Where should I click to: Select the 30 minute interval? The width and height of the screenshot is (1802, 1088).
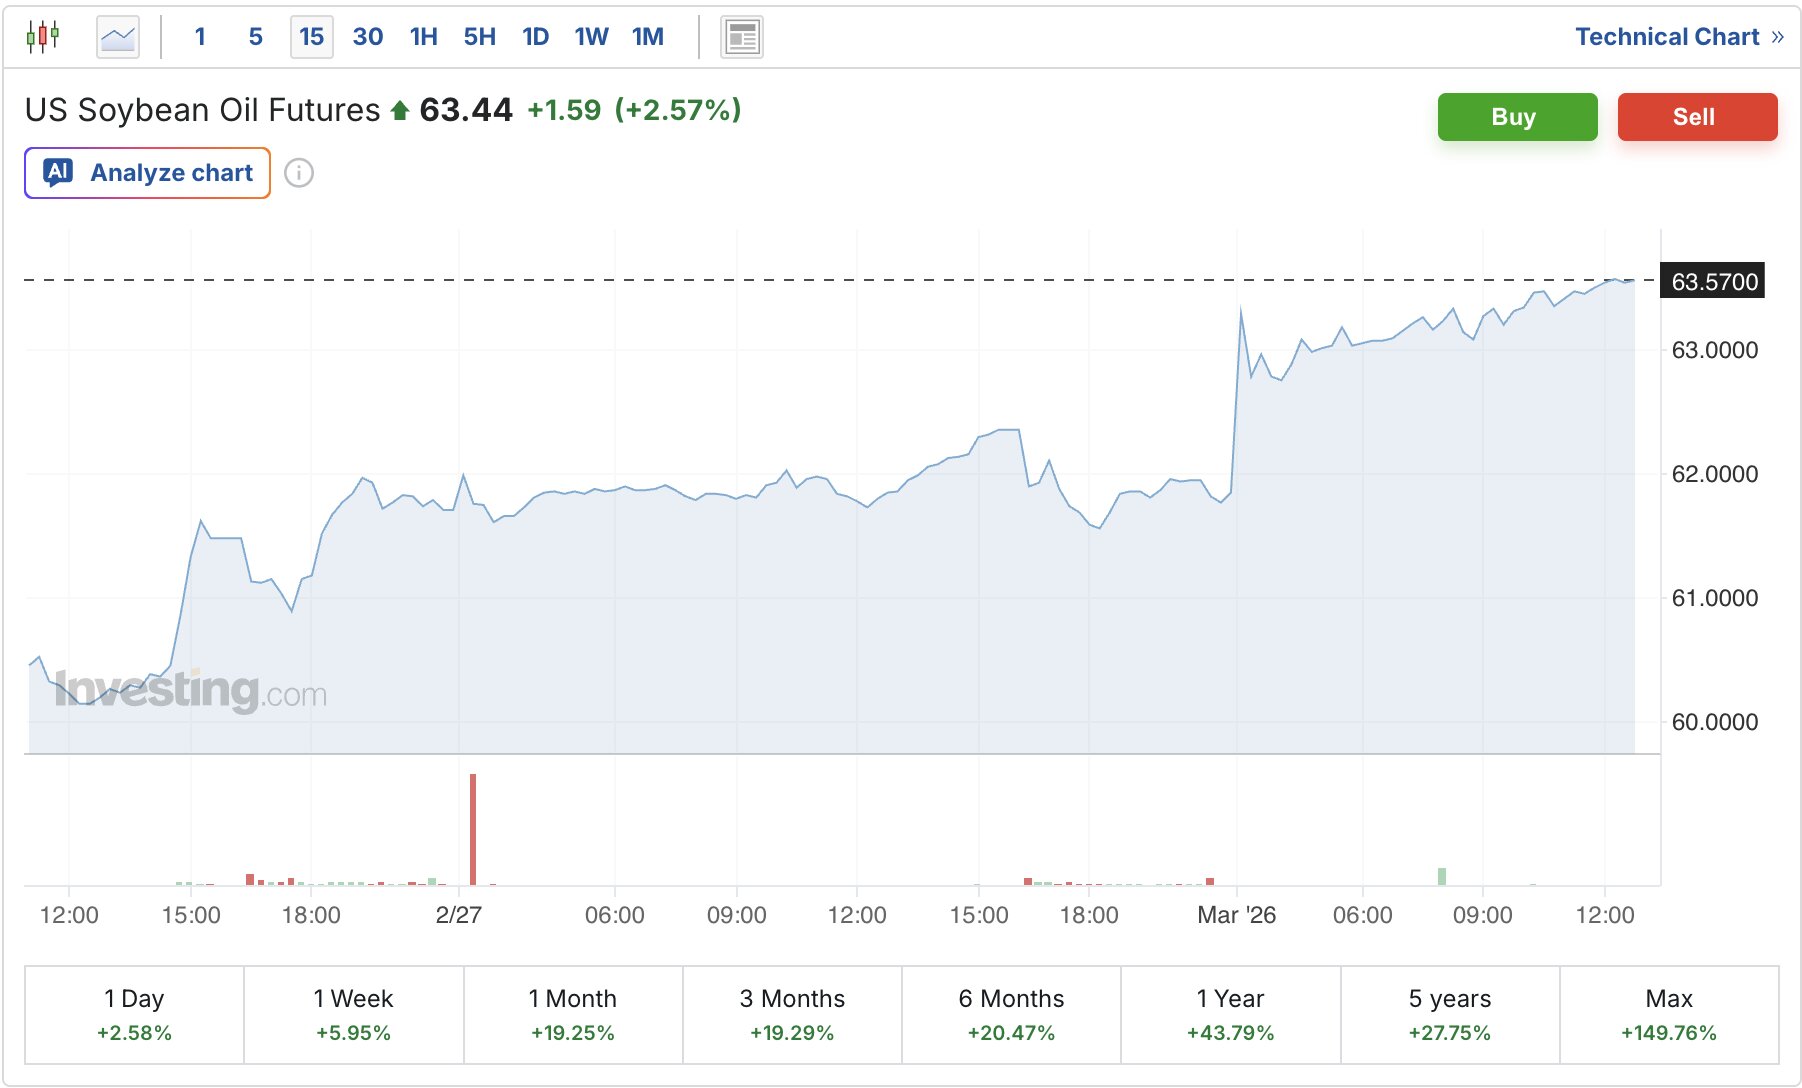point(368,37)
